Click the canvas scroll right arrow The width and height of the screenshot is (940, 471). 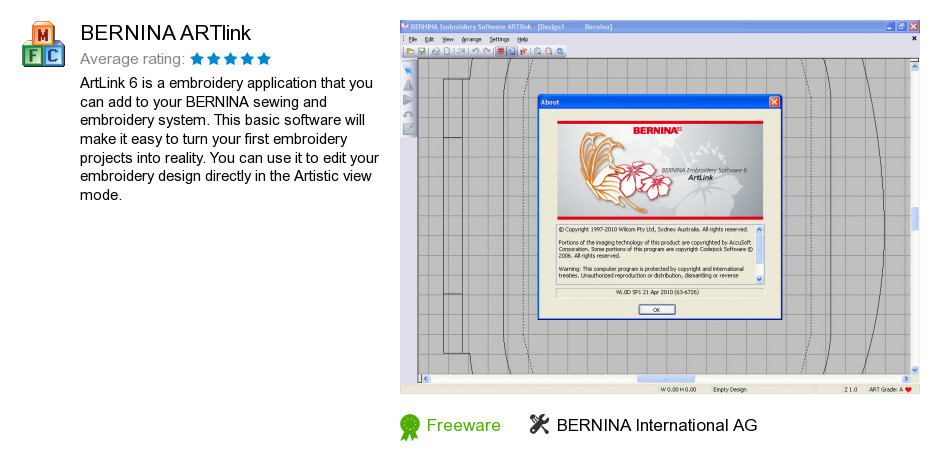(x=906, y=379)
